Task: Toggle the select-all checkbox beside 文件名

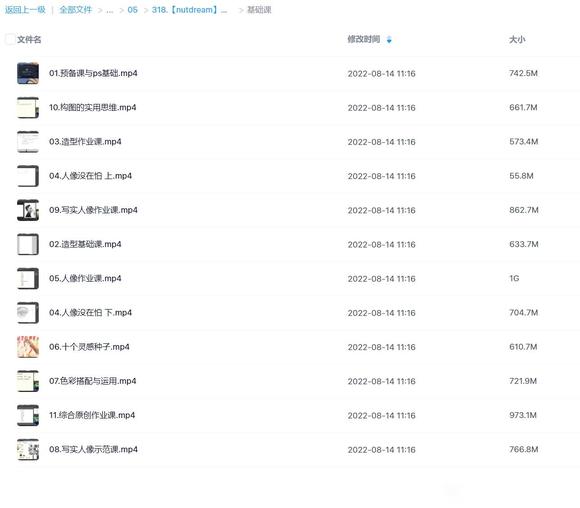Action: click(10, 39)
